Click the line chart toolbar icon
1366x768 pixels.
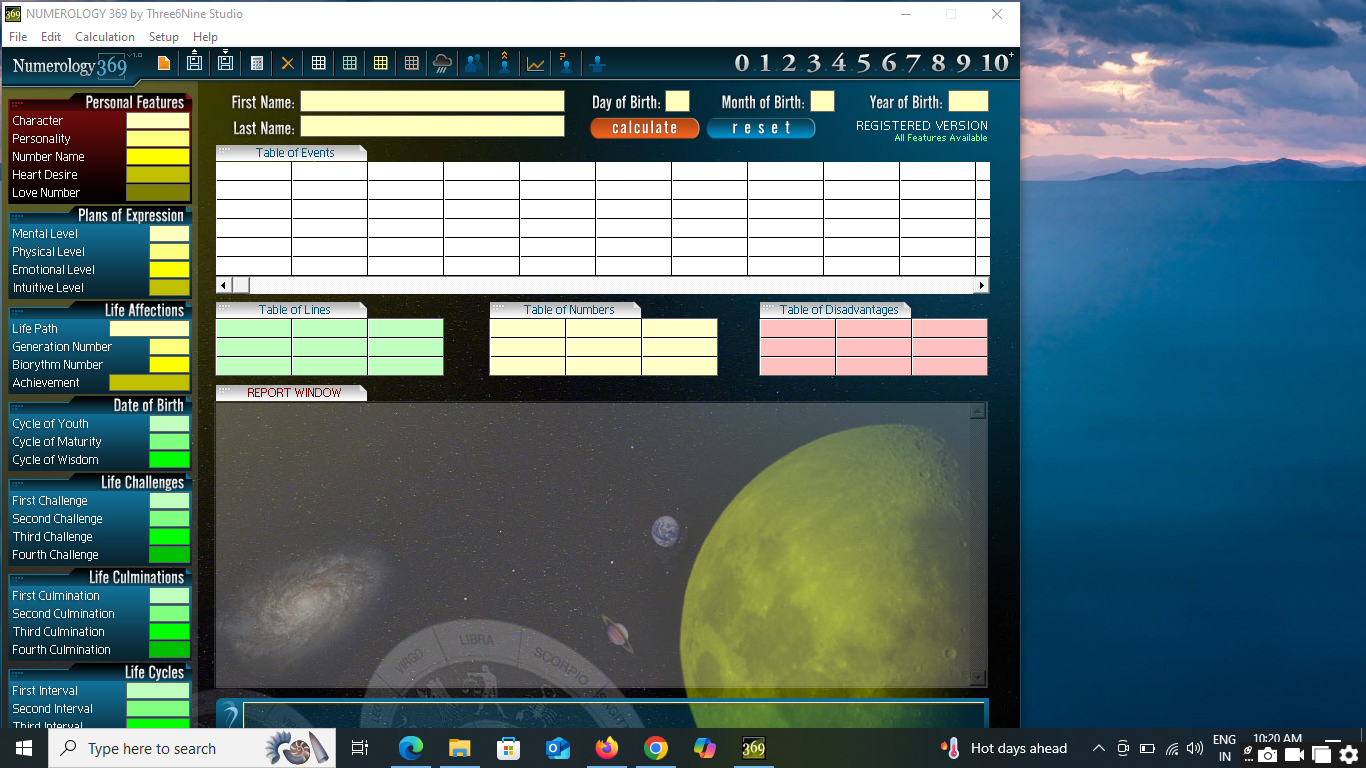click(535, 63)
